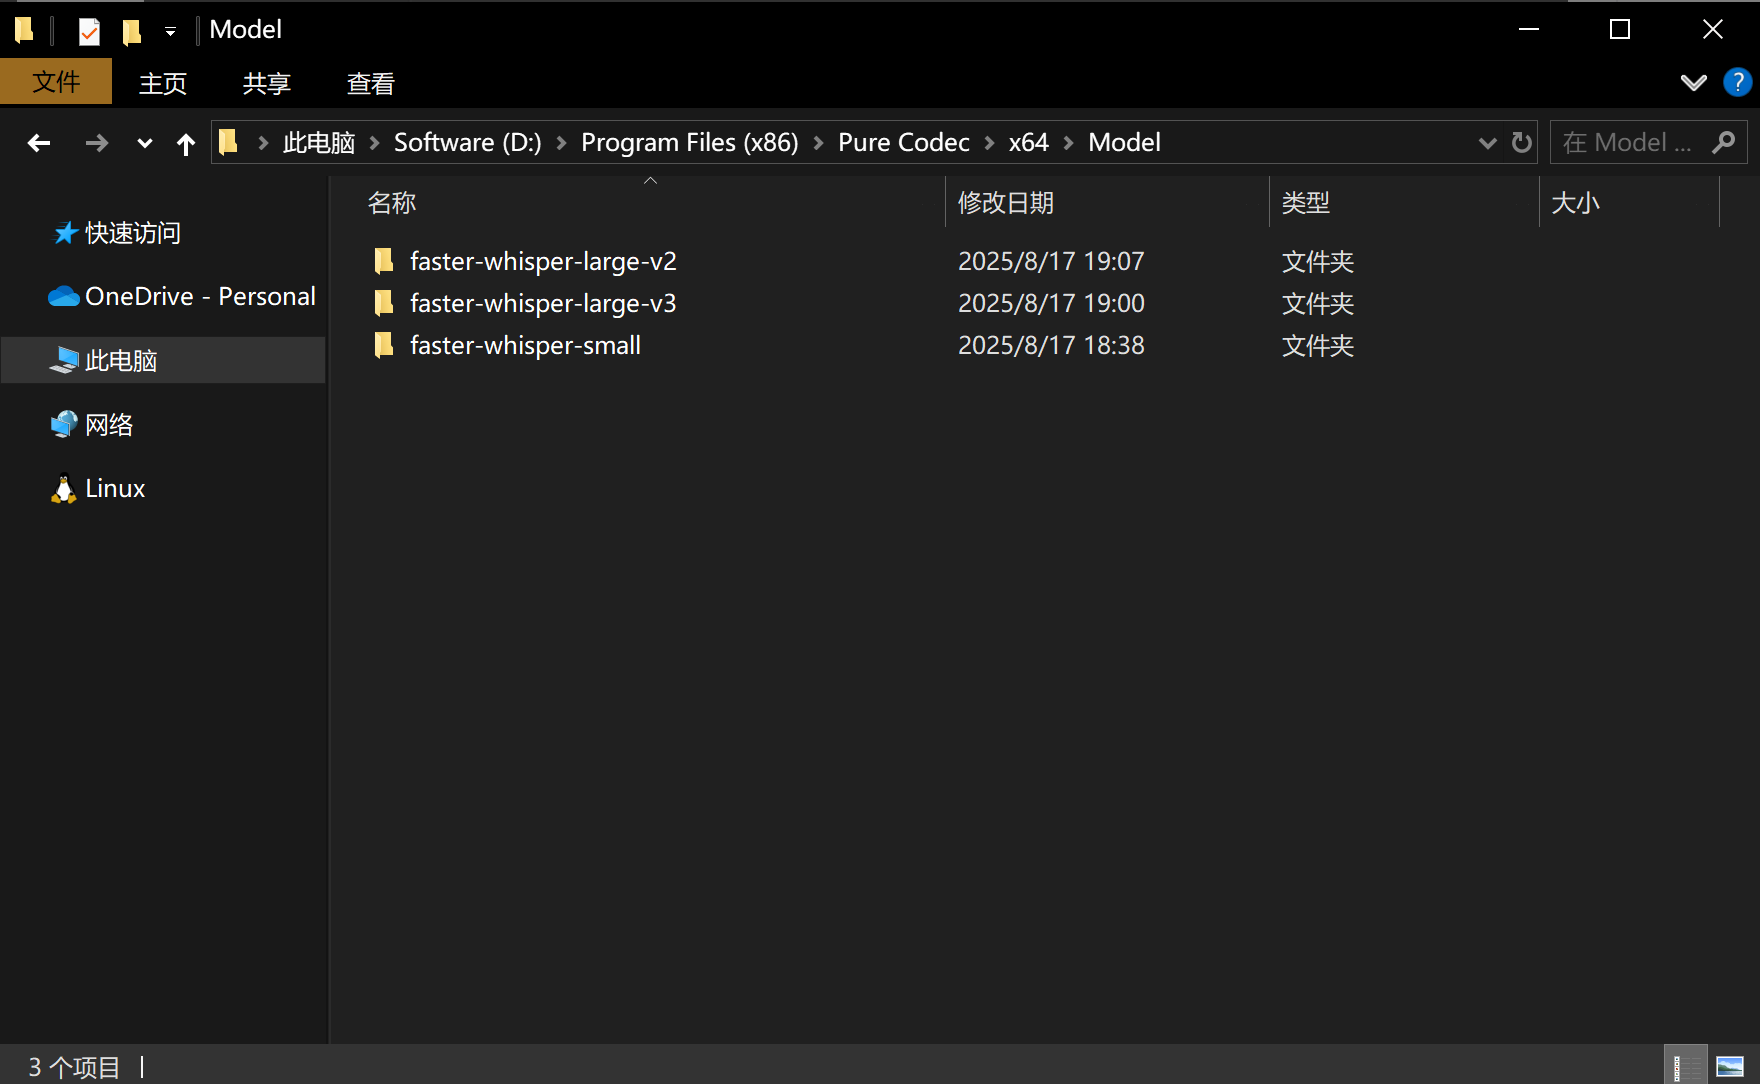Click Program Files (x86) breadcrumb

[x=690, y=143]
